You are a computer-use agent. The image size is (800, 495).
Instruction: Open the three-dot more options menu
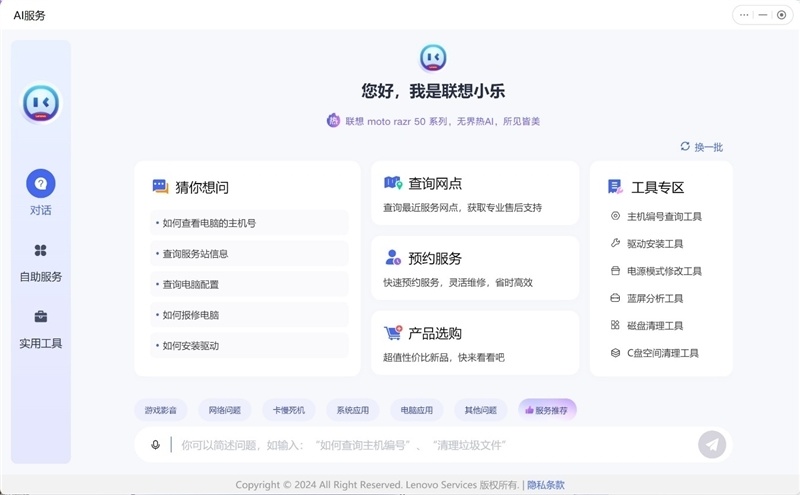pyautogui.click(x=743, y=15)
